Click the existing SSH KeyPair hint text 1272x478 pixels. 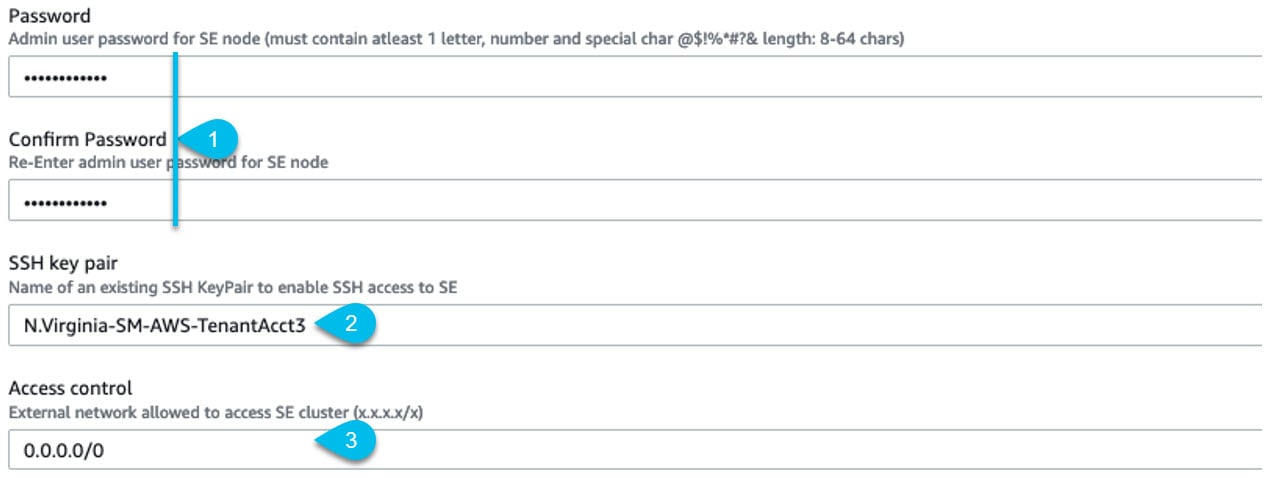click(x=247, y=288)
